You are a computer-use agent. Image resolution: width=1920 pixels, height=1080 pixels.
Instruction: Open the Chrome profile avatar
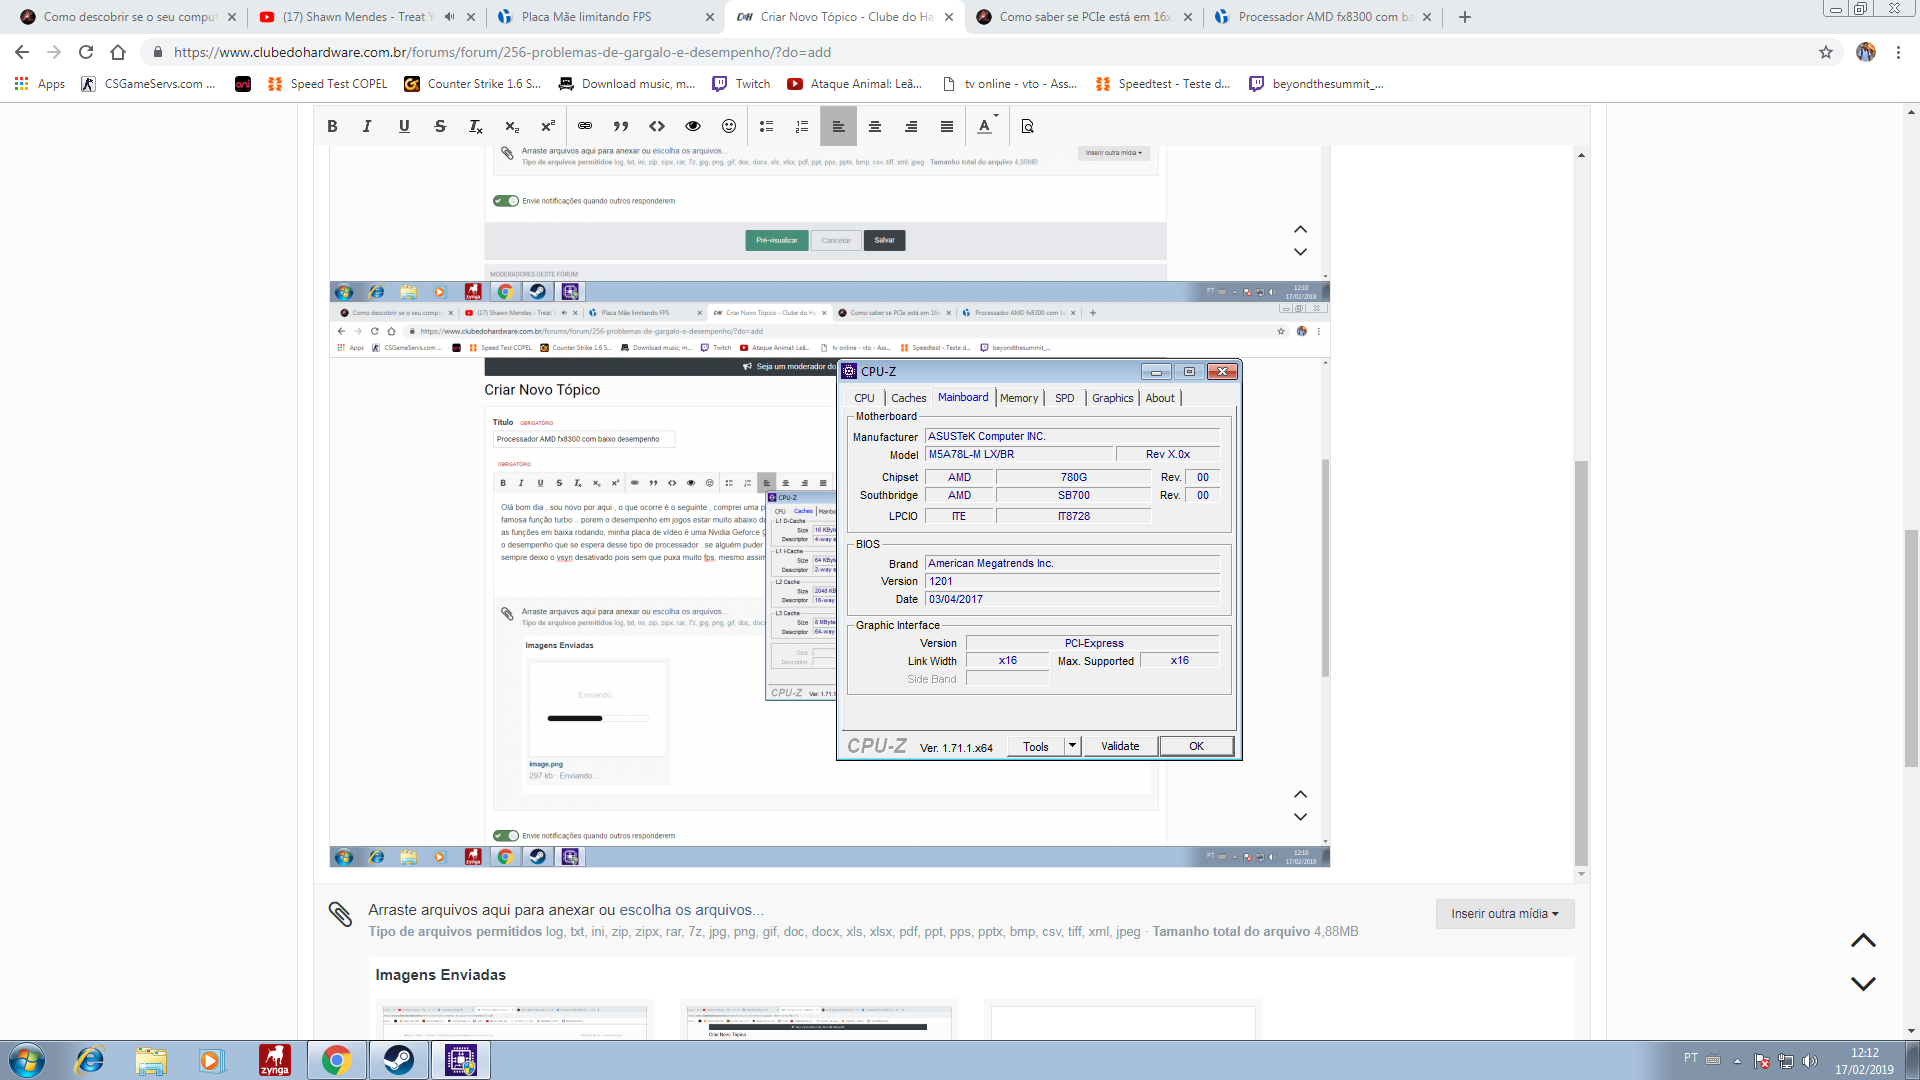(1866, 52)
